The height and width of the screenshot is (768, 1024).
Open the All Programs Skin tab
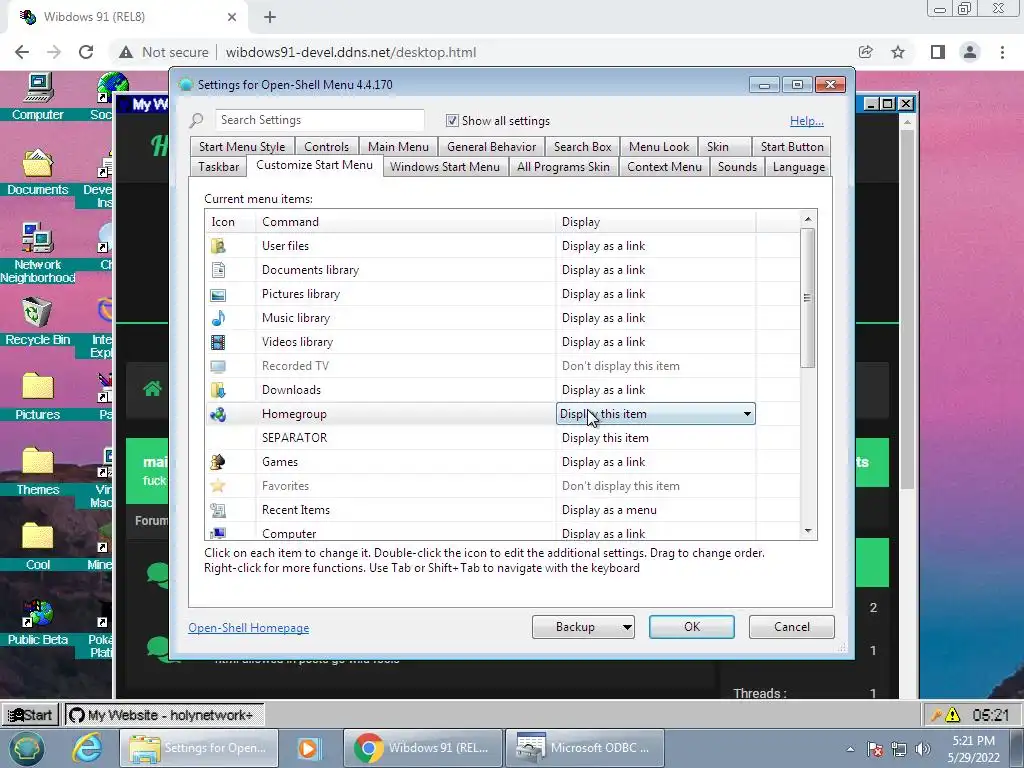click(x=563, y=167)
